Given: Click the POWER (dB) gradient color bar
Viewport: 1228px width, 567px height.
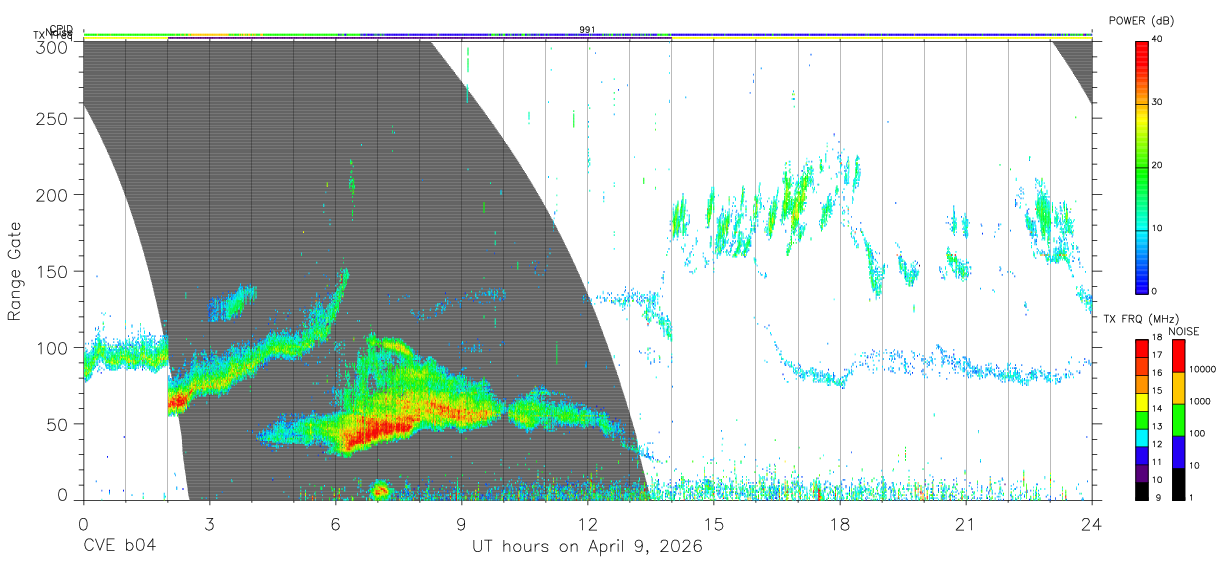Looking at the screenshot, I should click(x=1142, y=166).
